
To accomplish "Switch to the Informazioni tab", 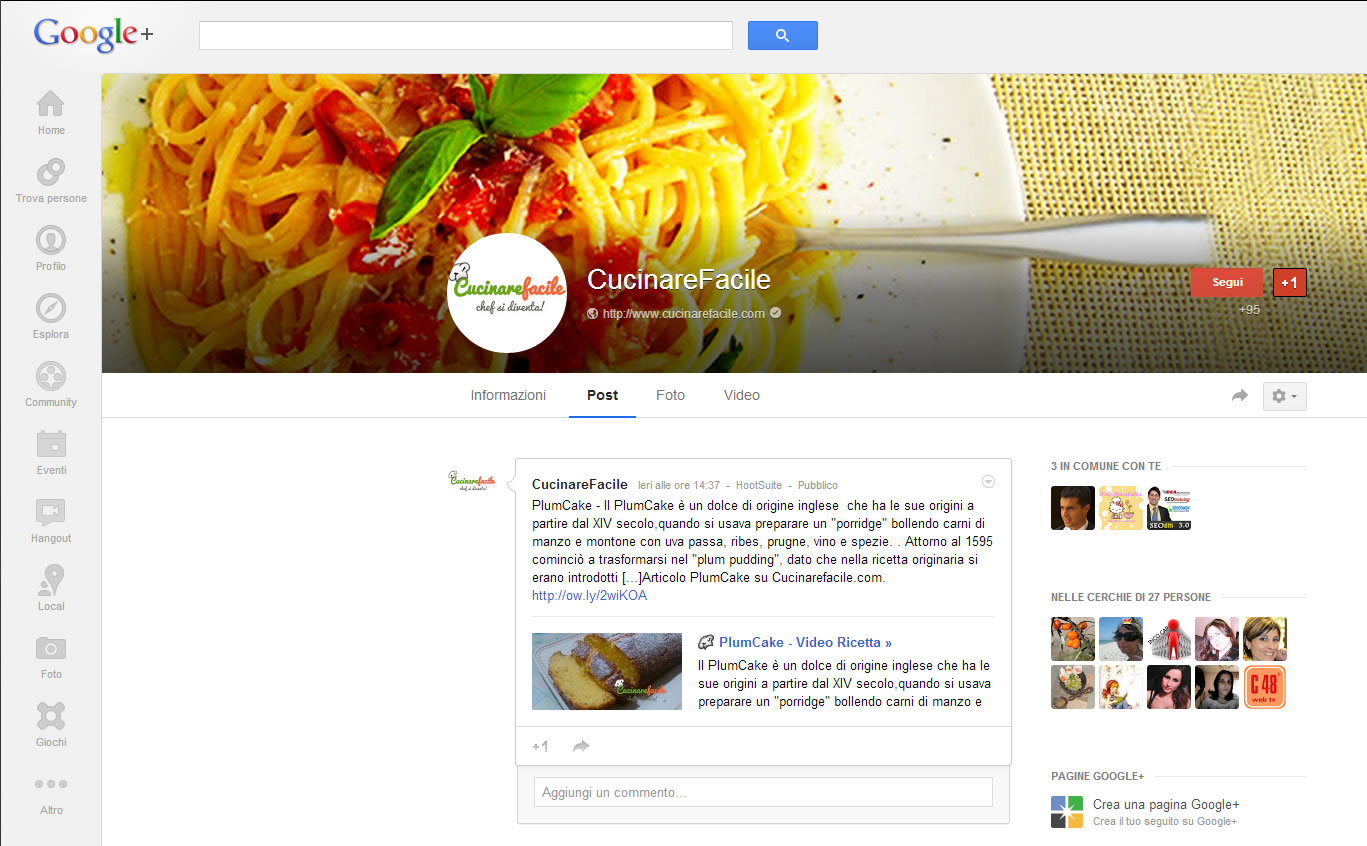I will [508, 395].
